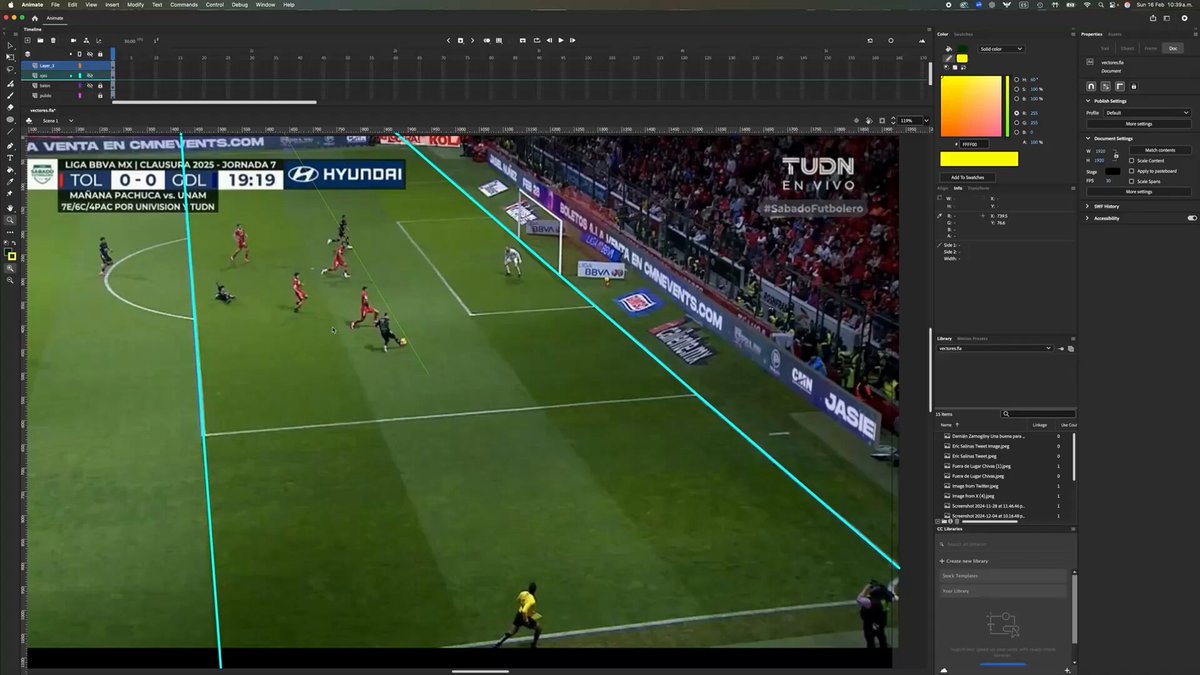Image resolution: width=1200 pixels, height=675 pixels.
Task: Collapse the Document Settings section
Action: pos(1088,139)
